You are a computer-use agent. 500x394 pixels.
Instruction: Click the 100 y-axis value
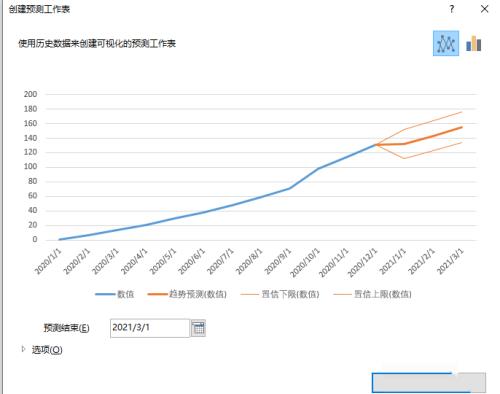(30, 167)
